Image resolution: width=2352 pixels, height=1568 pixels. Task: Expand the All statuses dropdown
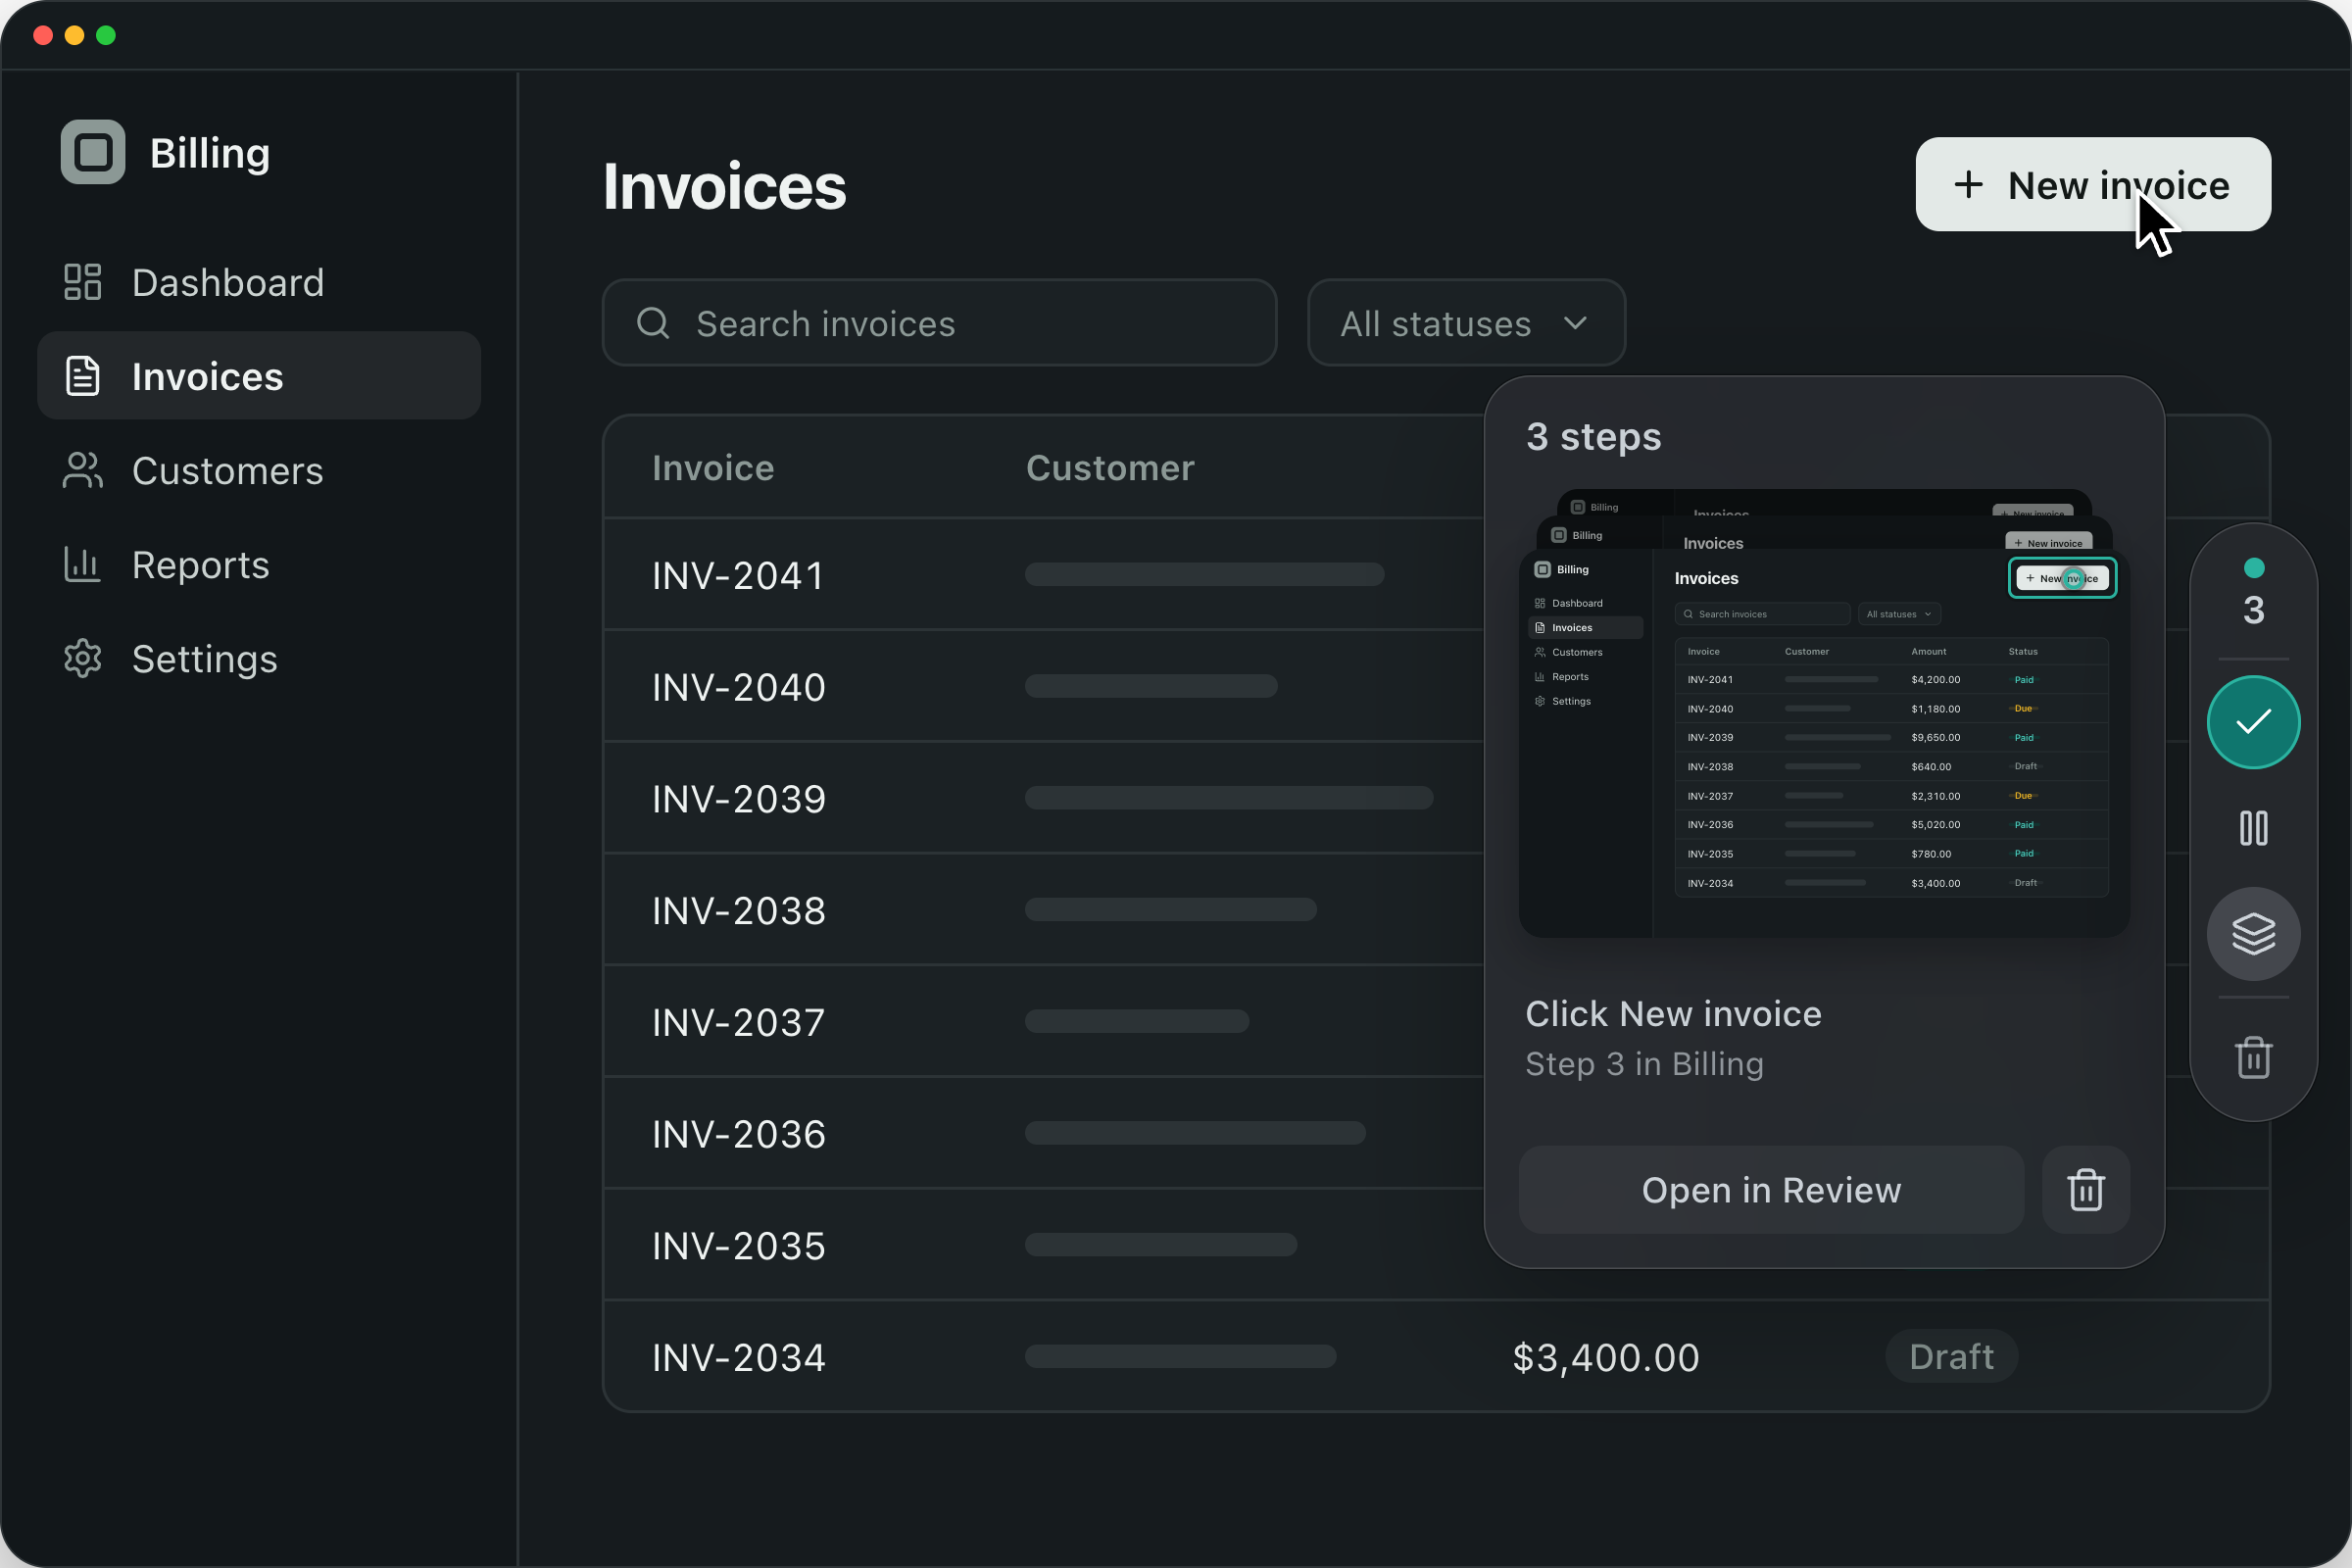1465,323
